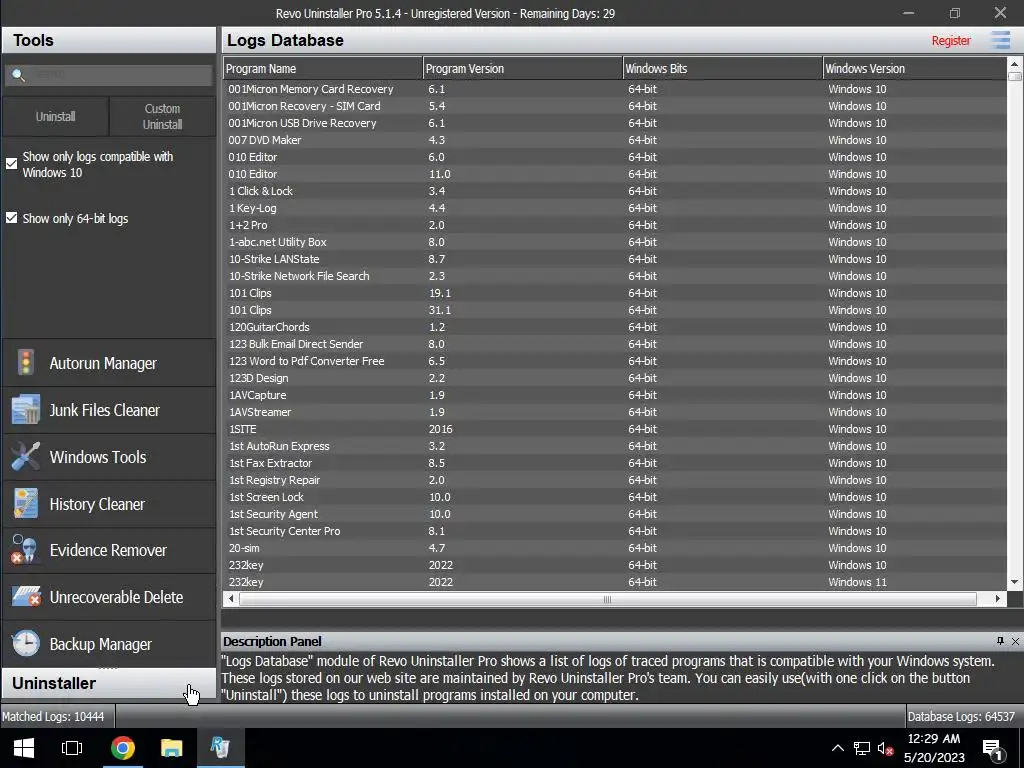This screenshot has height=768, width=1024.
Task: Select Revo Uninstaller taskbar icon
Action: [x=220, y=748]
